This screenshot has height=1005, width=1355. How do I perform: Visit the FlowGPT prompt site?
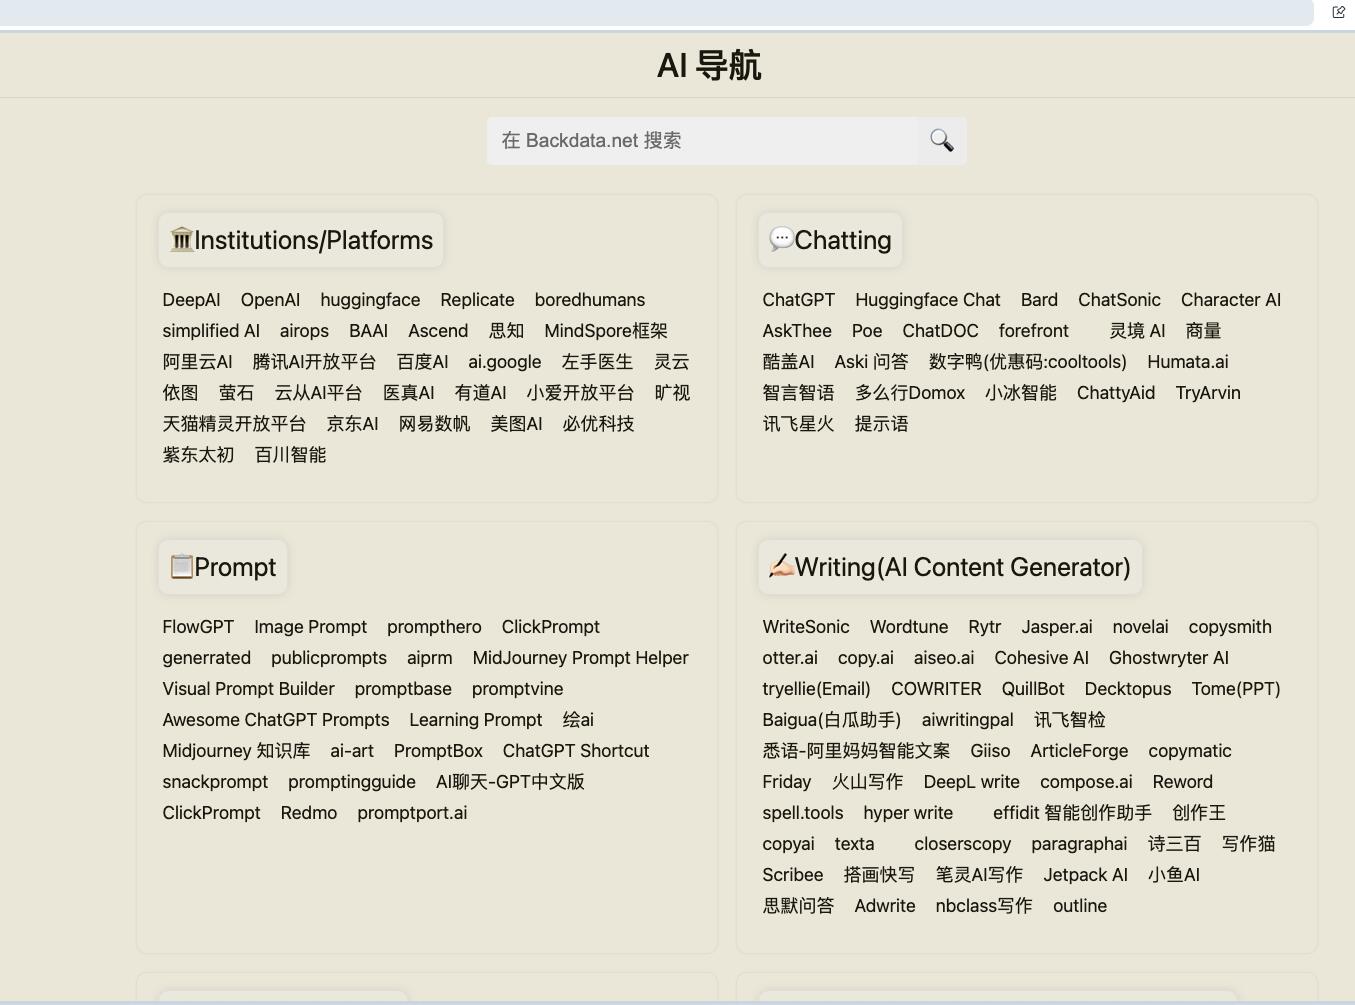click(x=198, y=627)
